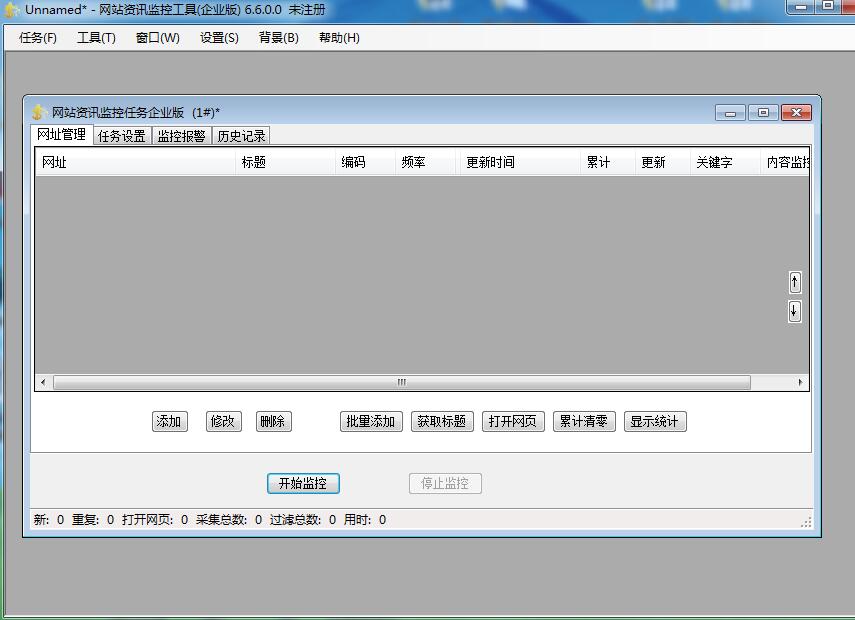Switch to the 历史记录 tab
Screen dimensions: 855x620
pos(240,135)
